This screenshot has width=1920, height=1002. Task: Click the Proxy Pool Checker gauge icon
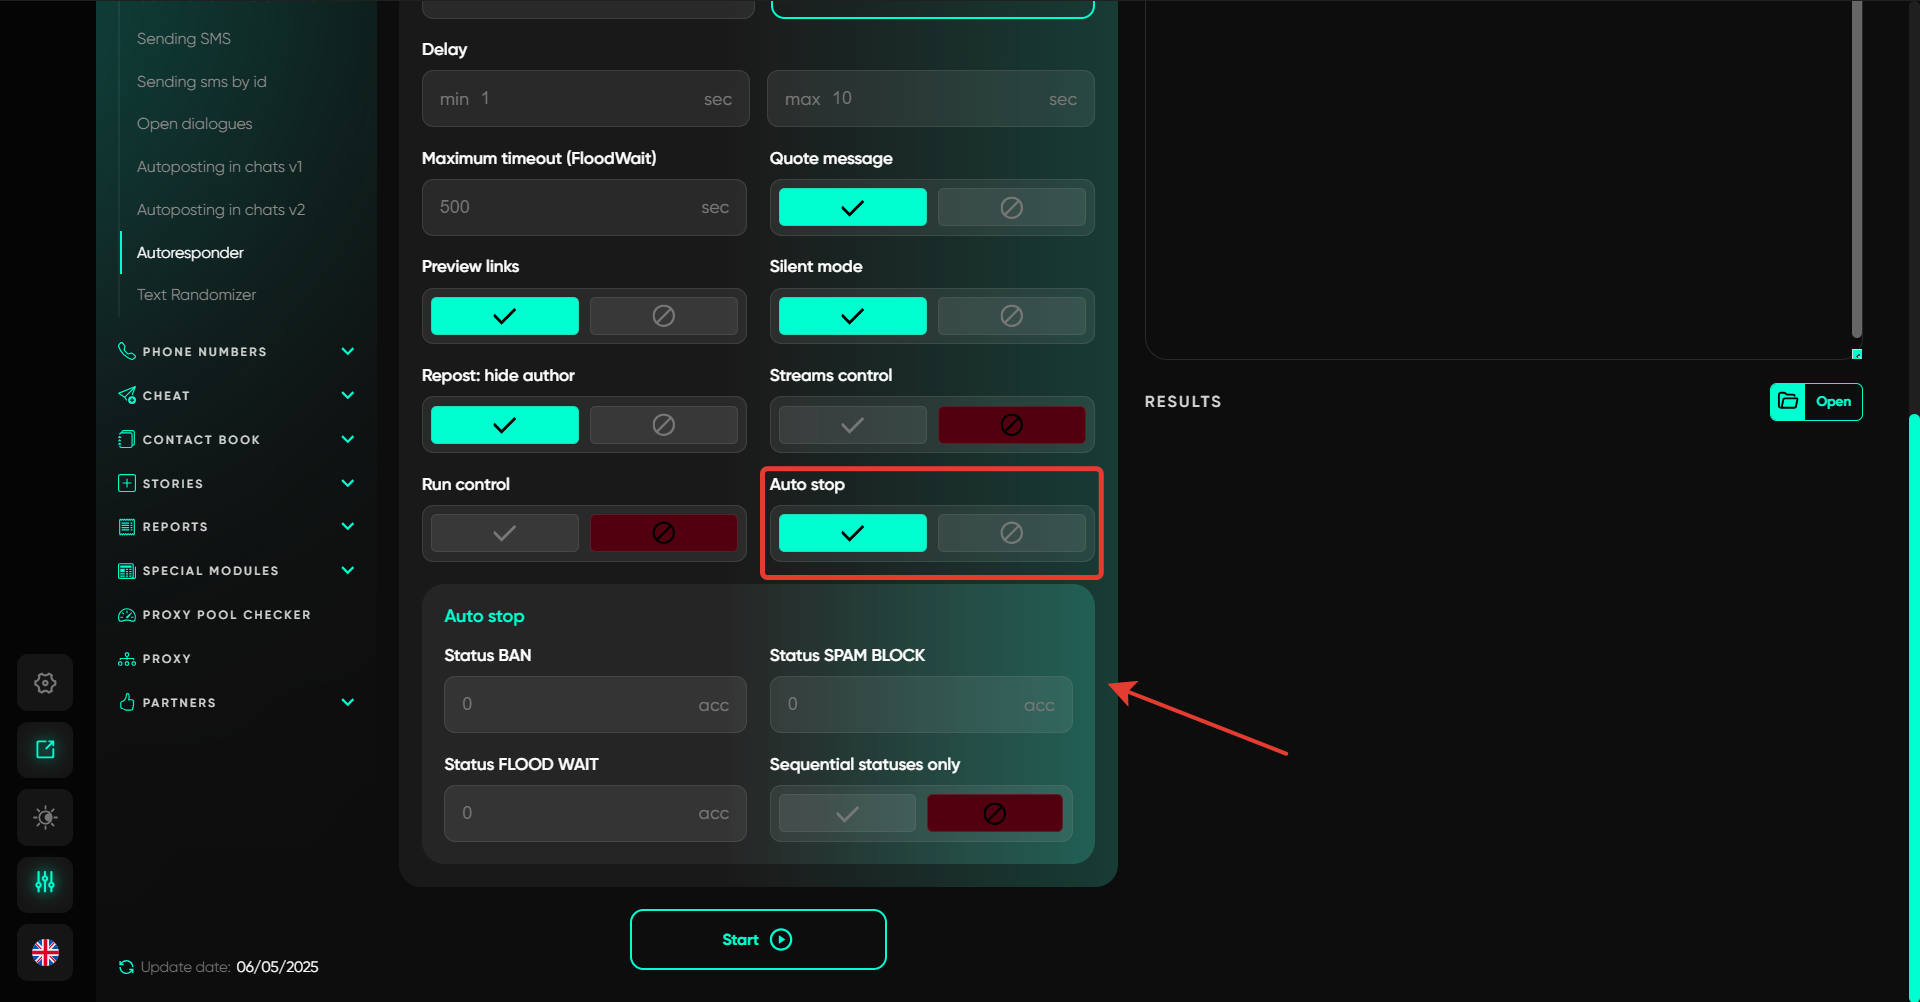(127, 615)
